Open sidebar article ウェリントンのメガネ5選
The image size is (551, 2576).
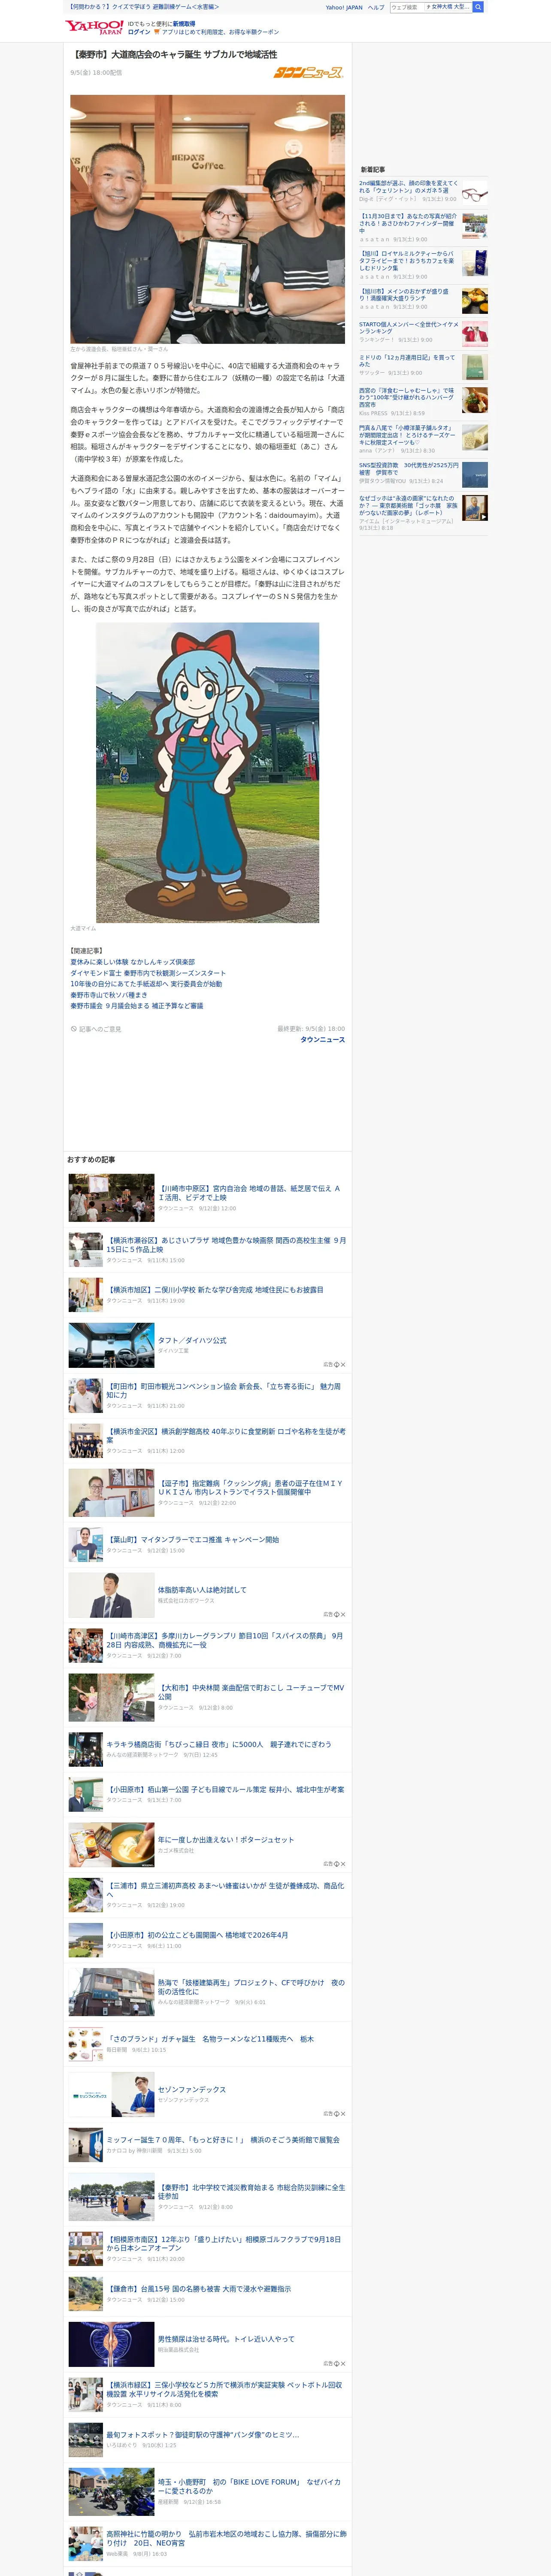click(x=409, y=187)
